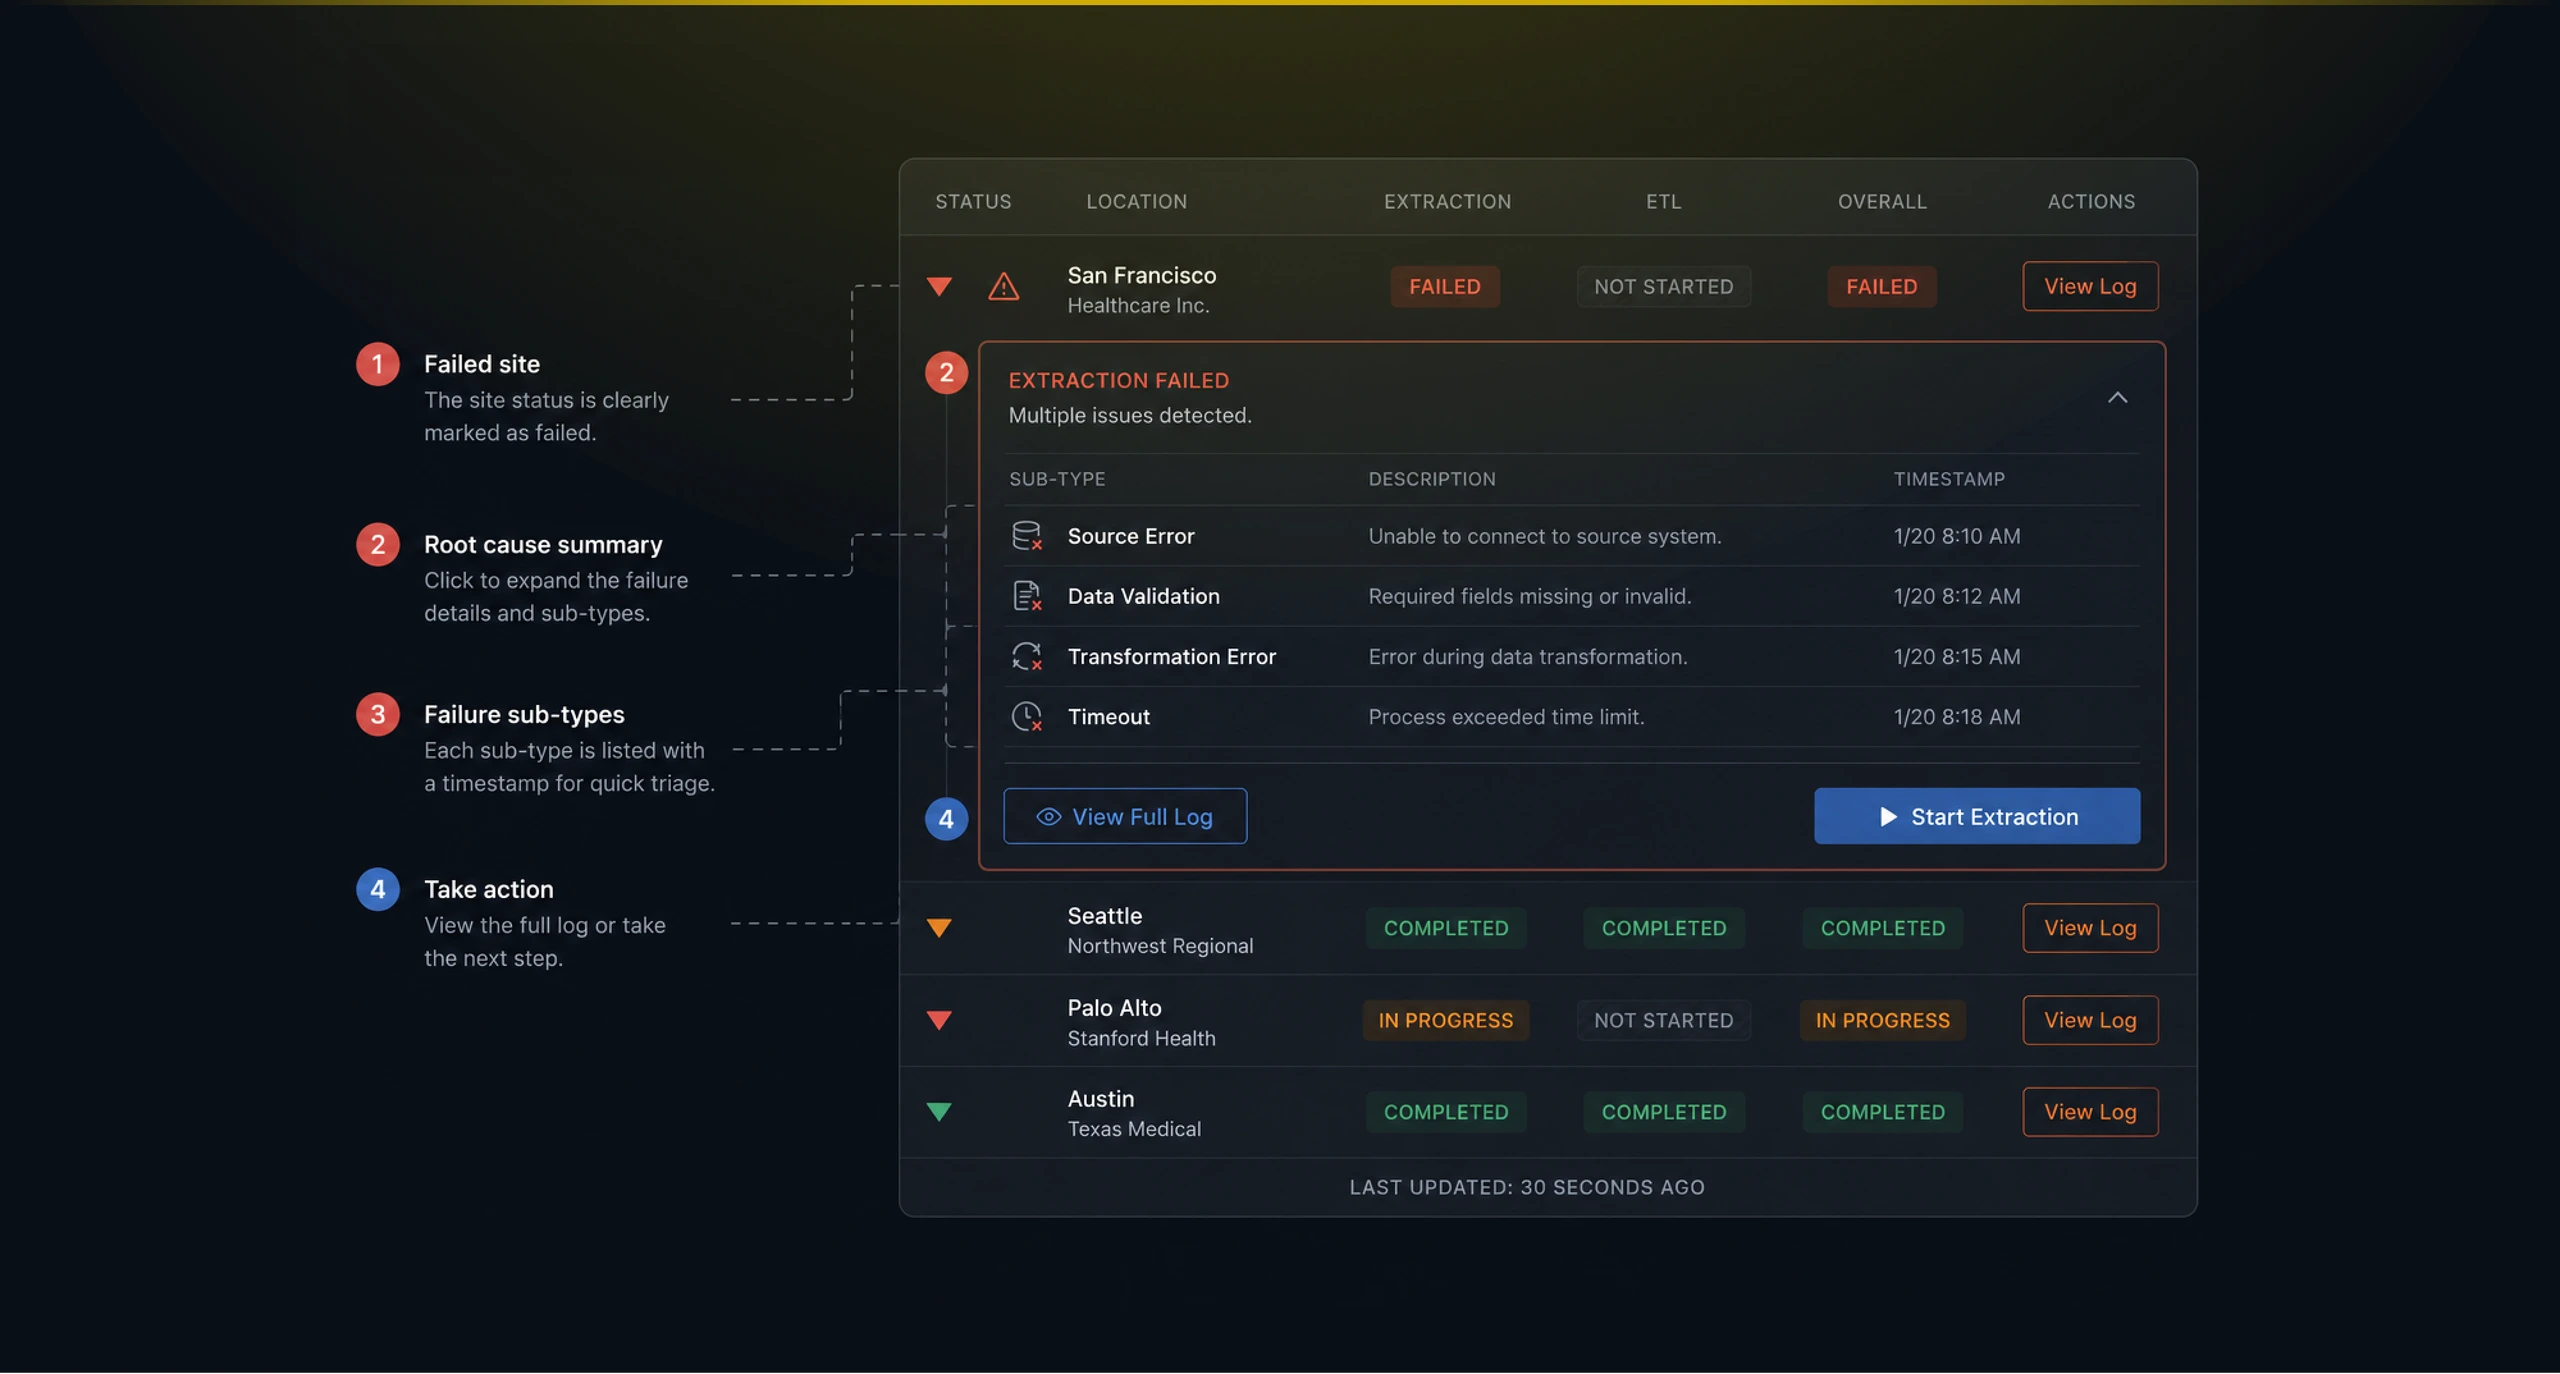Expand the Seattle row with the orange triangle

[939, 928]
